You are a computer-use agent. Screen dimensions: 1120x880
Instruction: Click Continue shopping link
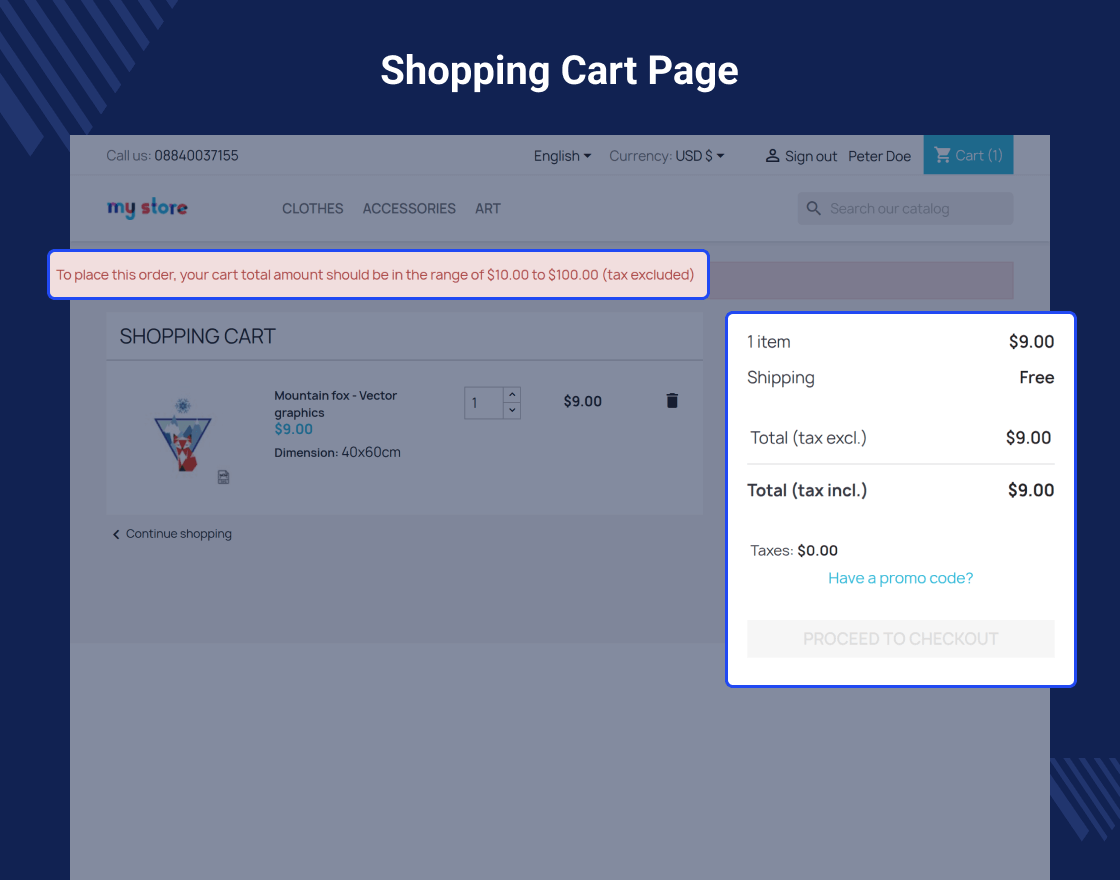tap(172, 534)
